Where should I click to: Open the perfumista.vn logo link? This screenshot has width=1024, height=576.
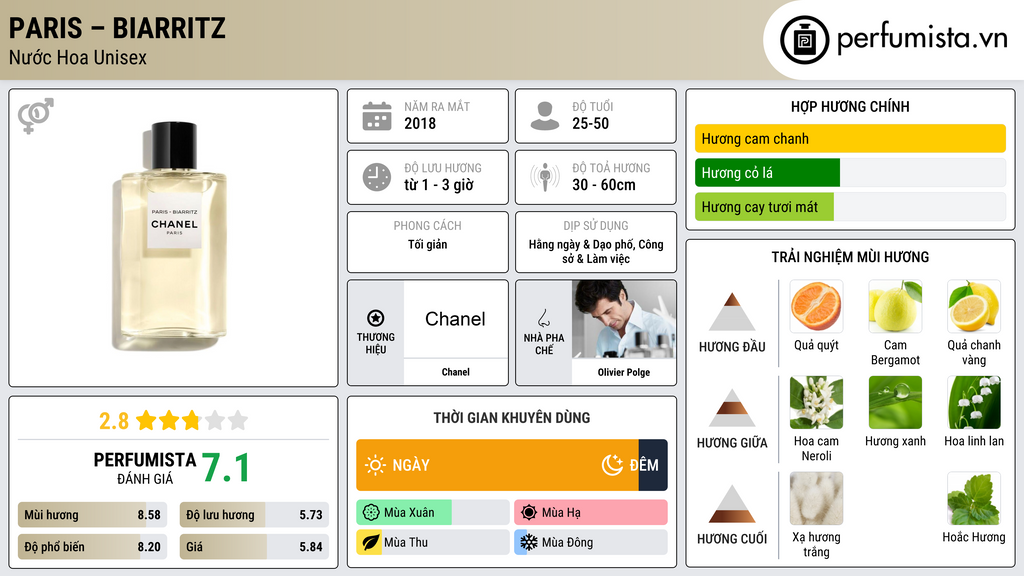pyautogui.click(x=896, y=40)
